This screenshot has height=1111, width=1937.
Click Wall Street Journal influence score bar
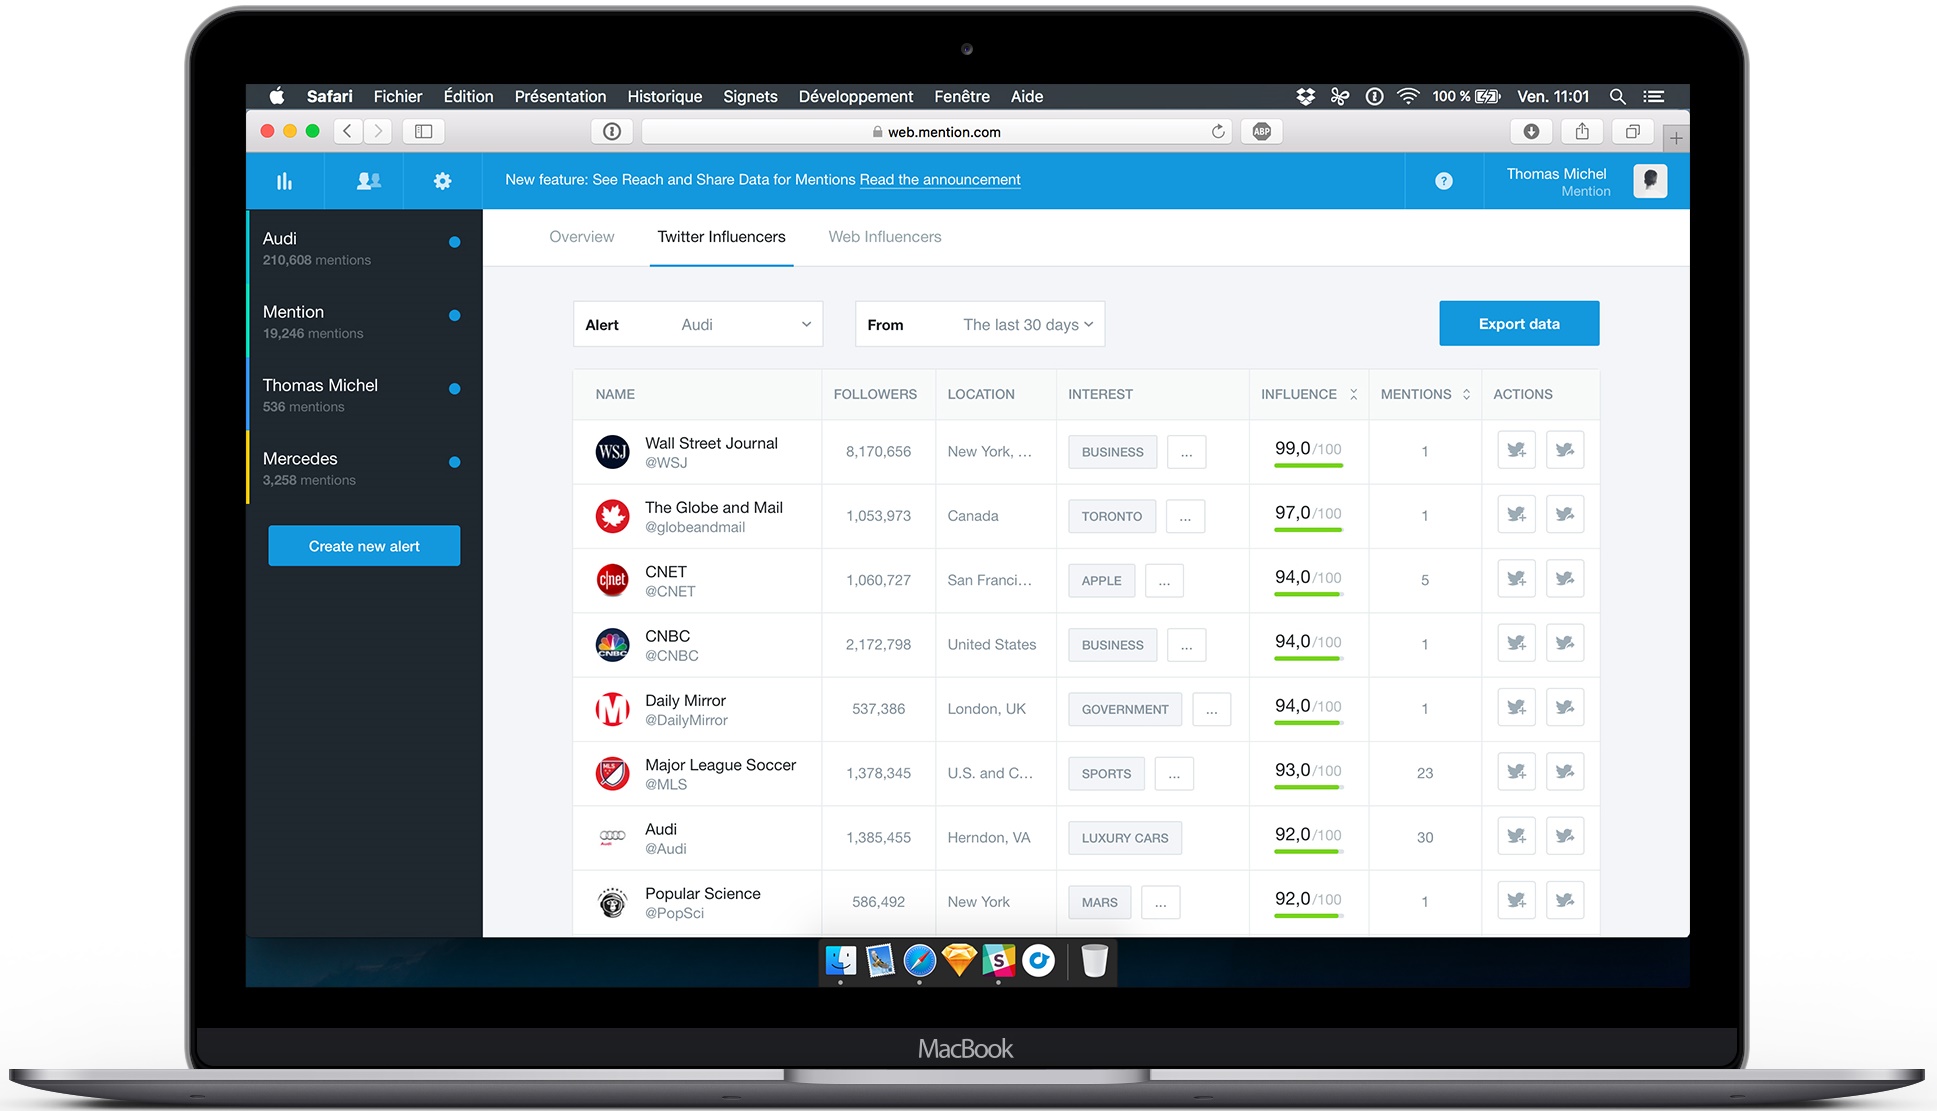coord(1308,465)
